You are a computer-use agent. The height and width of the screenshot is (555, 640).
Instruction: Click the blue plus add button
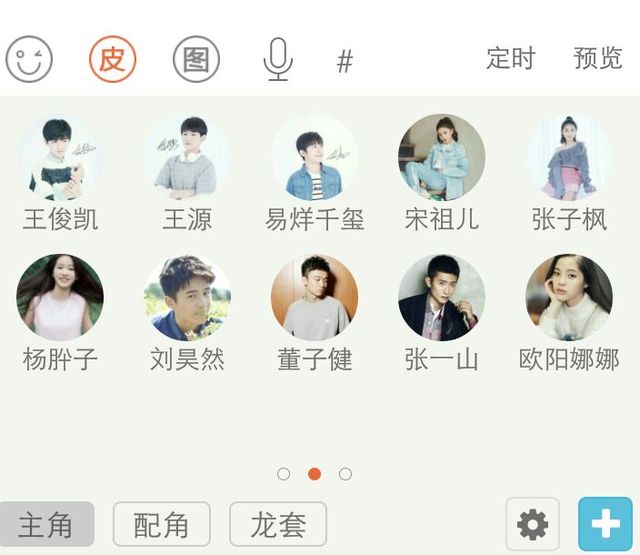606,524
